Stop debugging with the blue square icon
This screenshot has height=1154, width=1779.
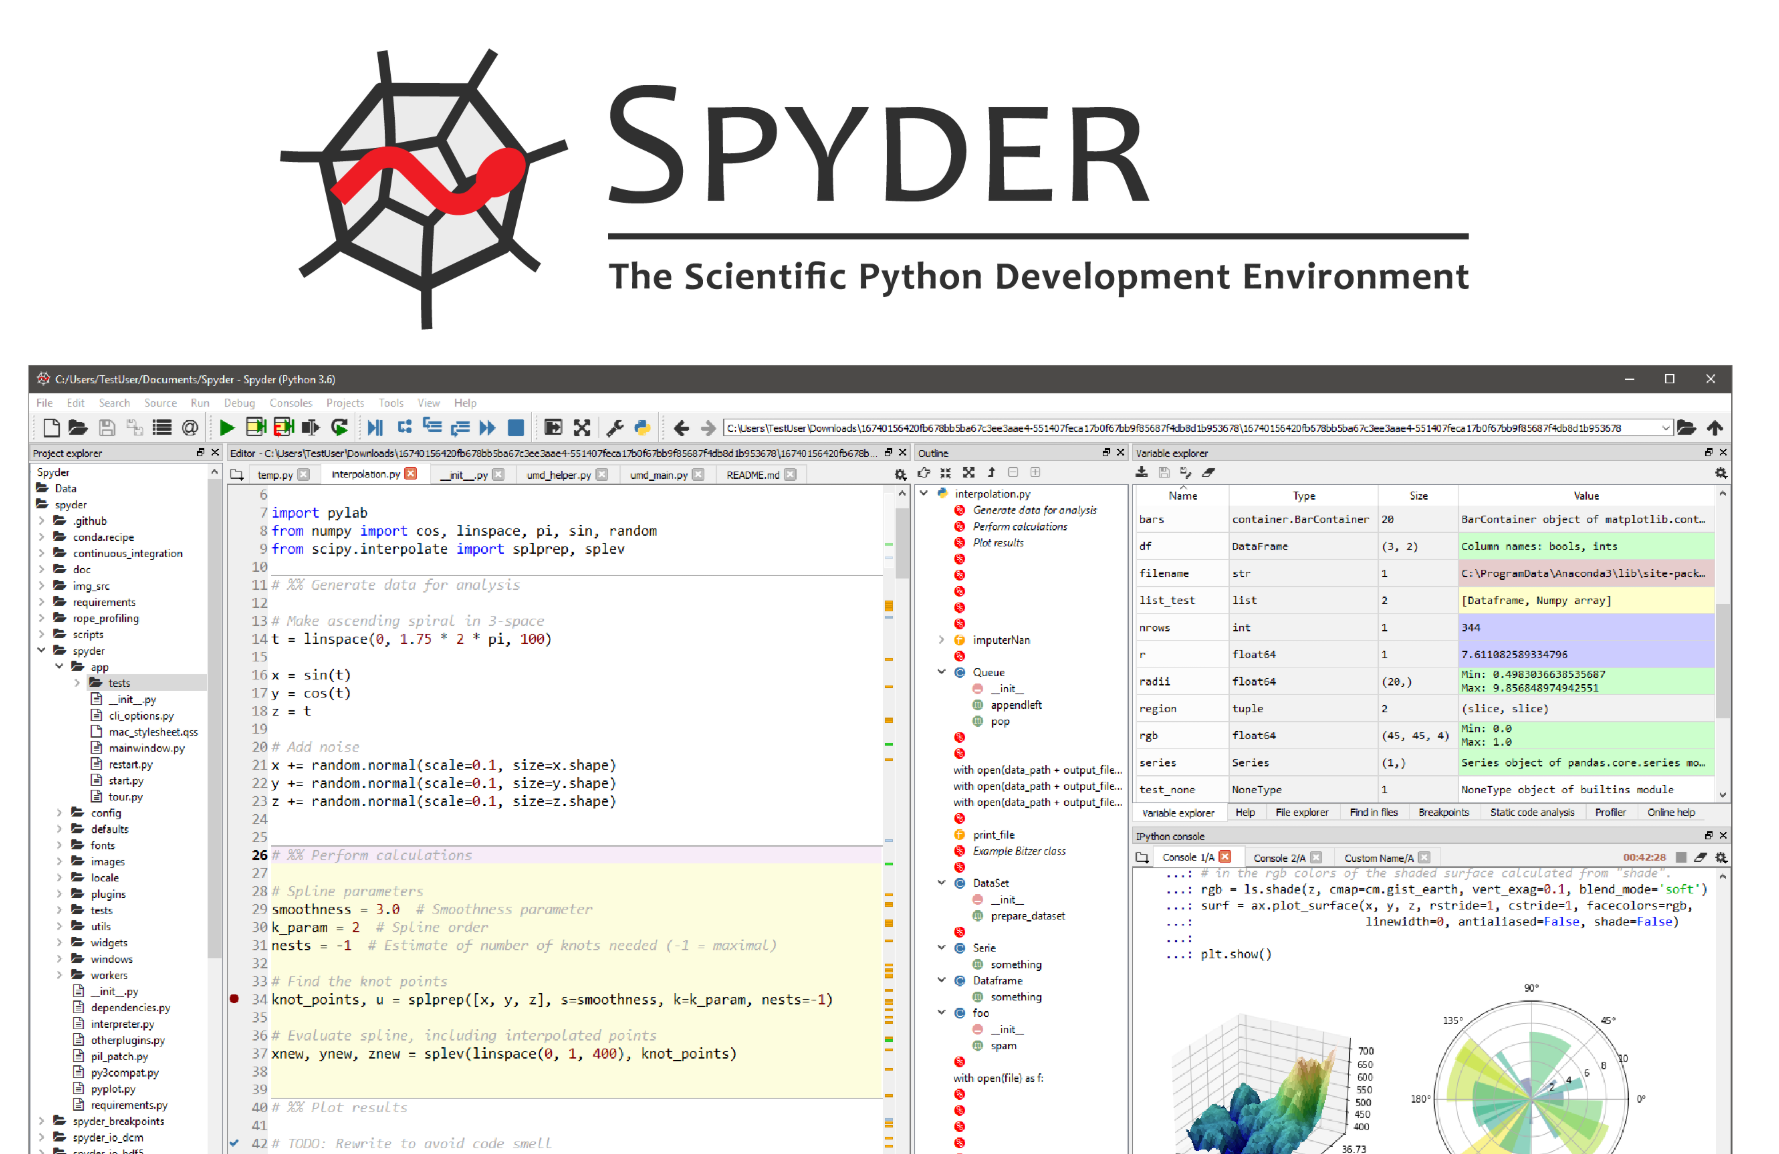tap(516, 428)
